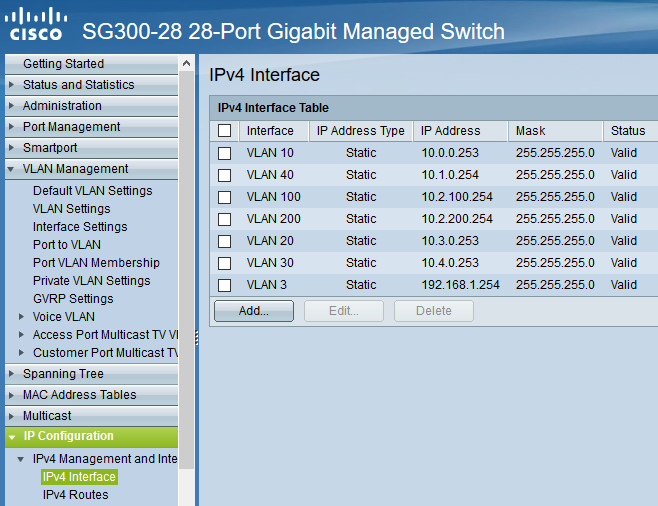
Task: Sort by Interface column header
Action: (x=274, y=131)
